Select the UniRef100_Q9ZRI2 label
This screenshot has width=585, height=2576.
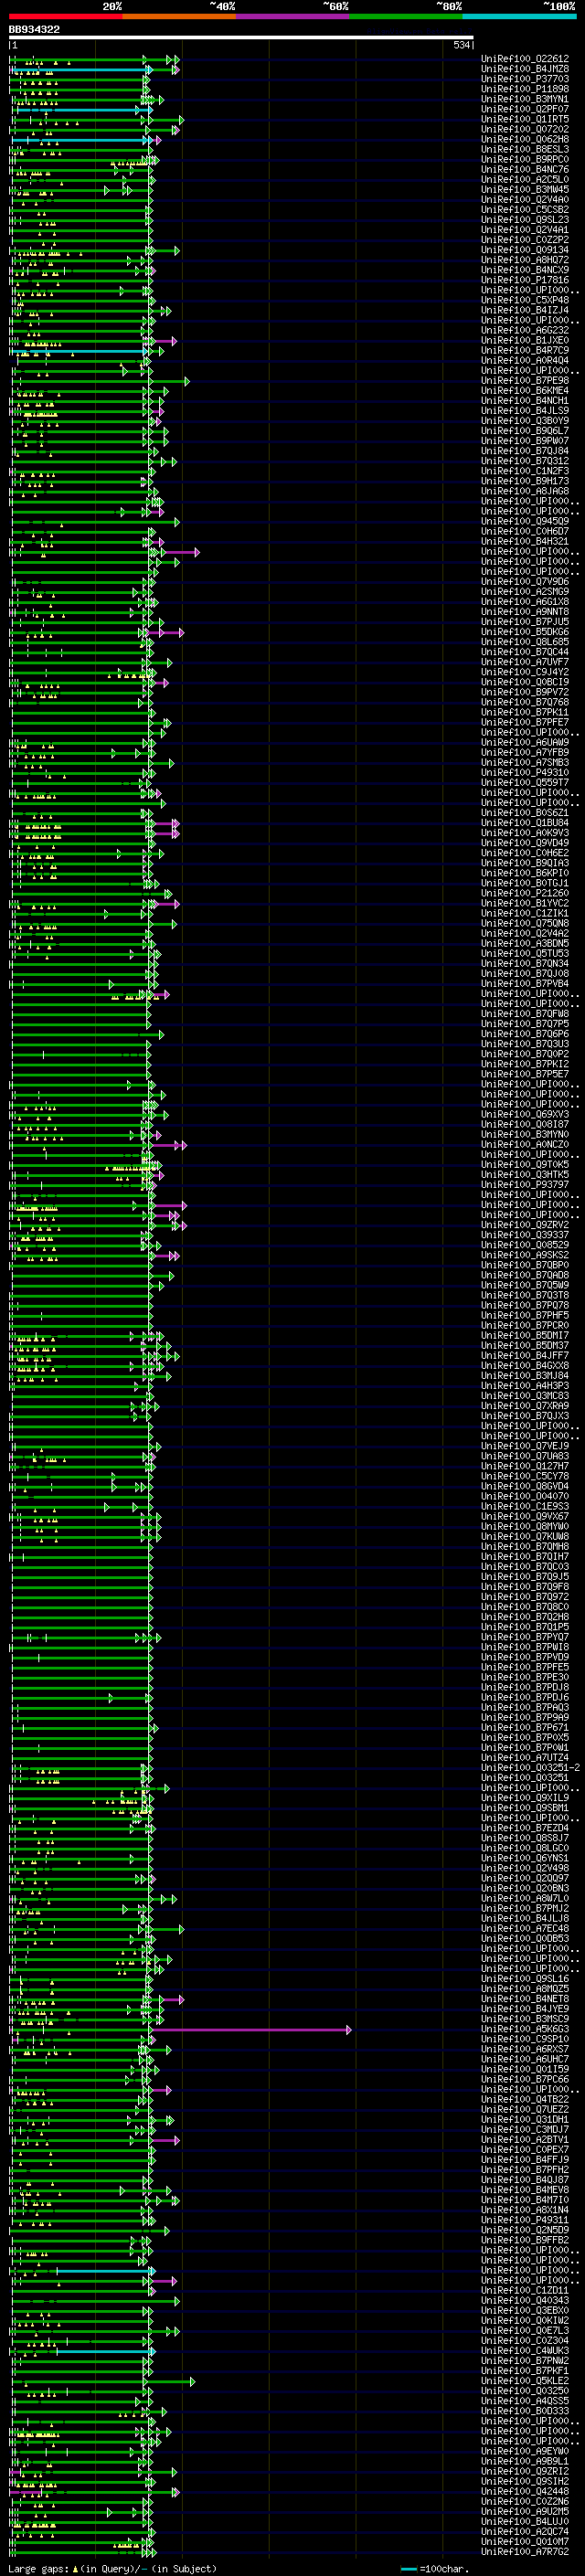click(525, 2471)
